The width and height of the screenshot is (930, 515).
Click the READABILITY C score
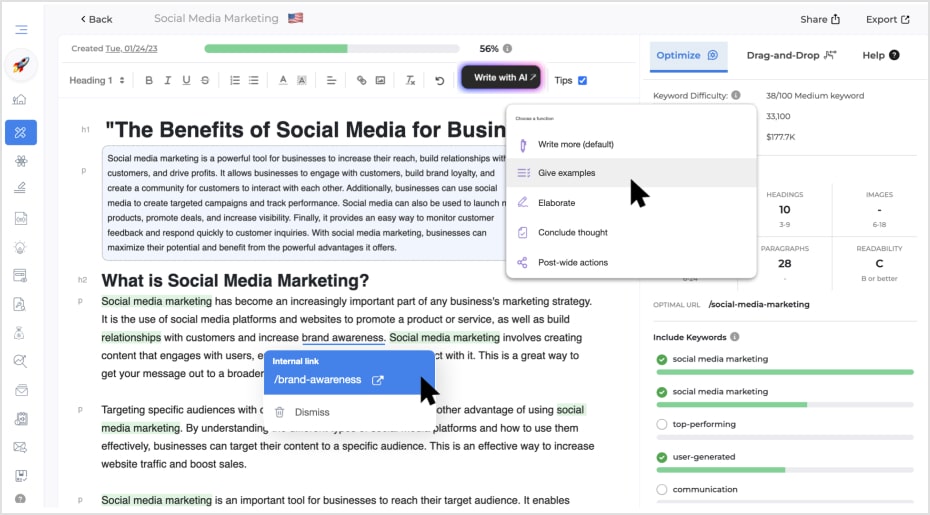[x=879, y=263]
